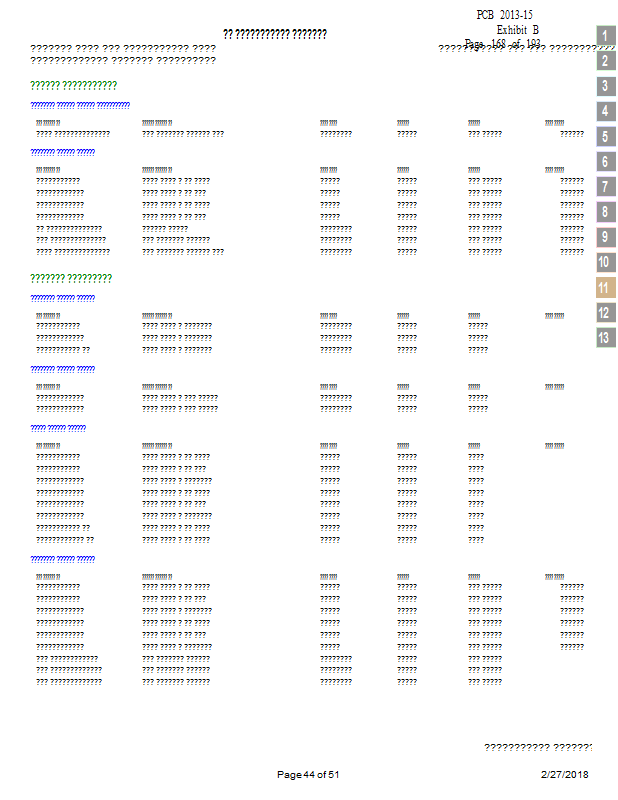Select the page tab numbered 1
This screenshot has width=618, height=800.
[x=605, y=36]
